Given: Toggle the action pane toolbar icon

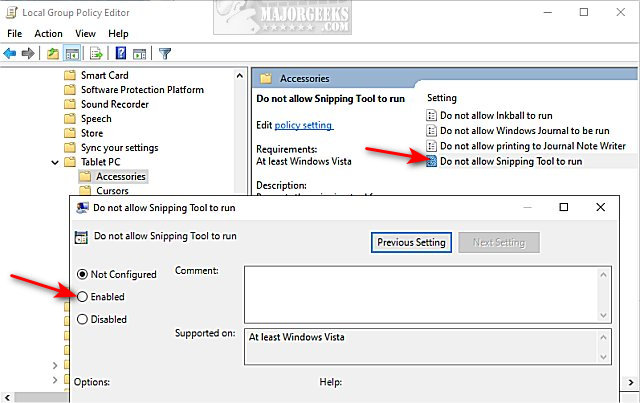Looking at the screenshot, I should tap(140, 53).
